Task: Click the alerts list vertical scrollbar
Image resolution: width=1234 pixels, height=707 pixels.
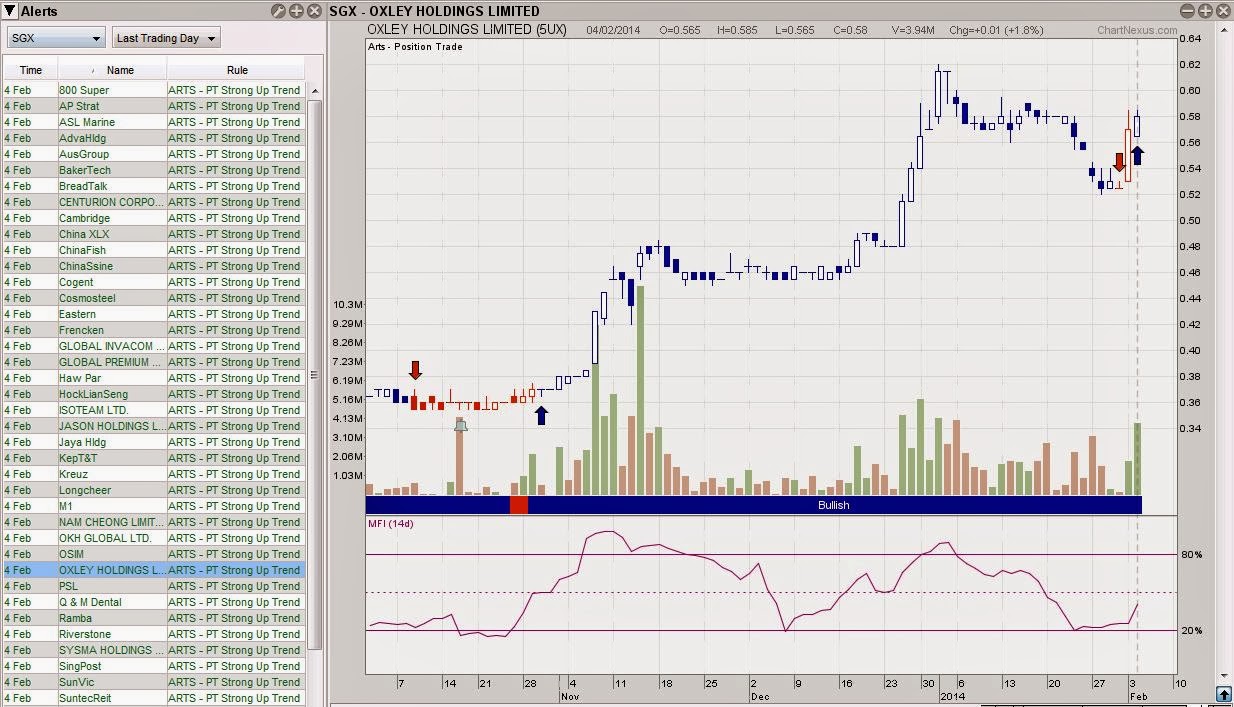Action: click(x=315, y=380)
